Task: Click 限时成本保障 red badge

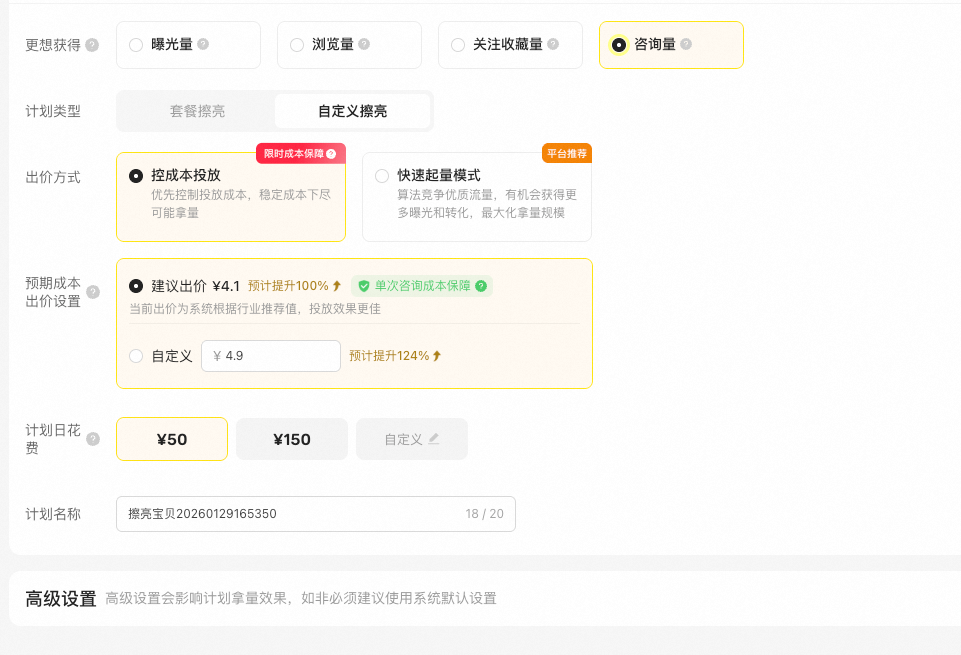Action: (301, 154)
